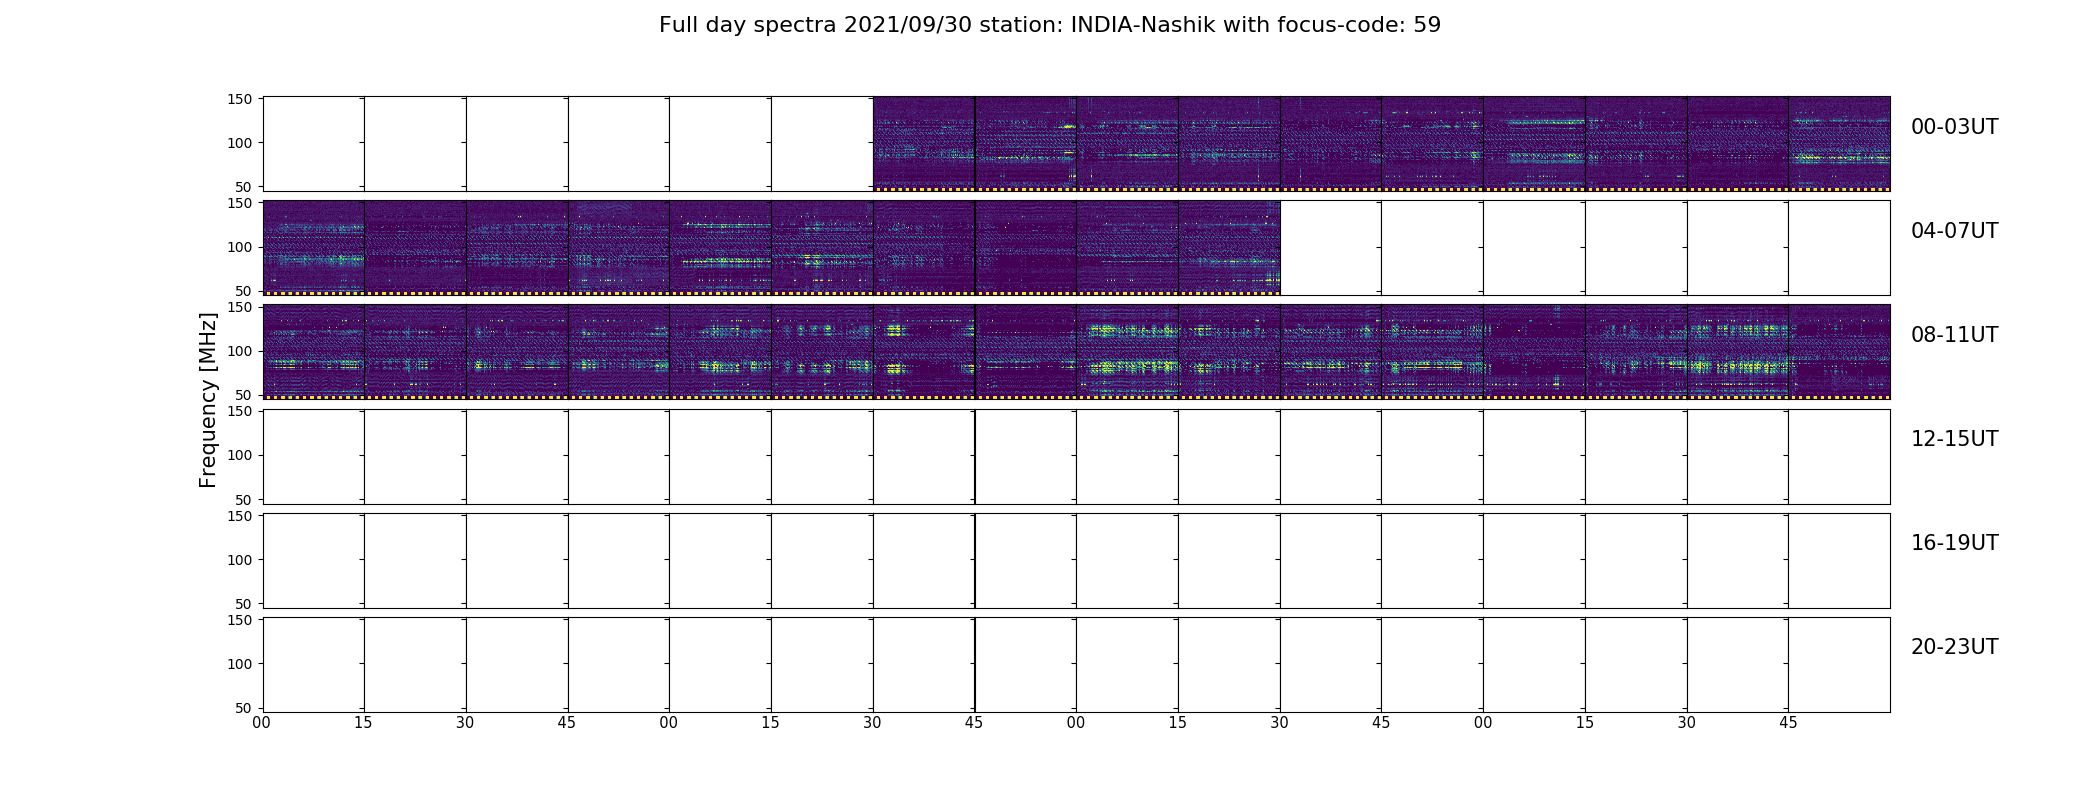Open the colored spectrogram in the 04-07UT row
This screenshot has height=800, width=2100.
tap(771, 248)
